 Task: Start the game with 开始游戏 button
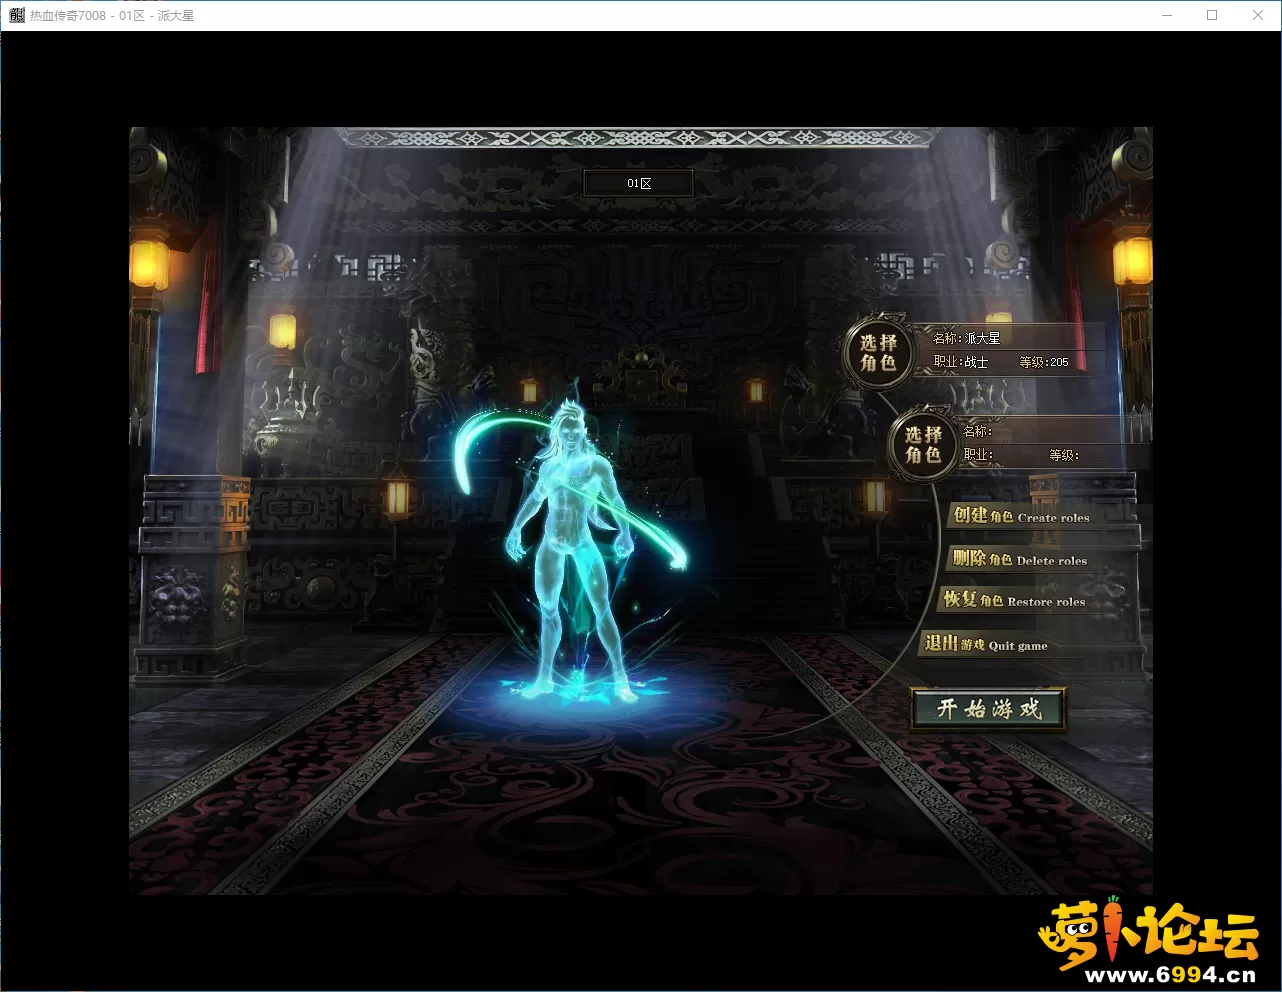[988, 709]
